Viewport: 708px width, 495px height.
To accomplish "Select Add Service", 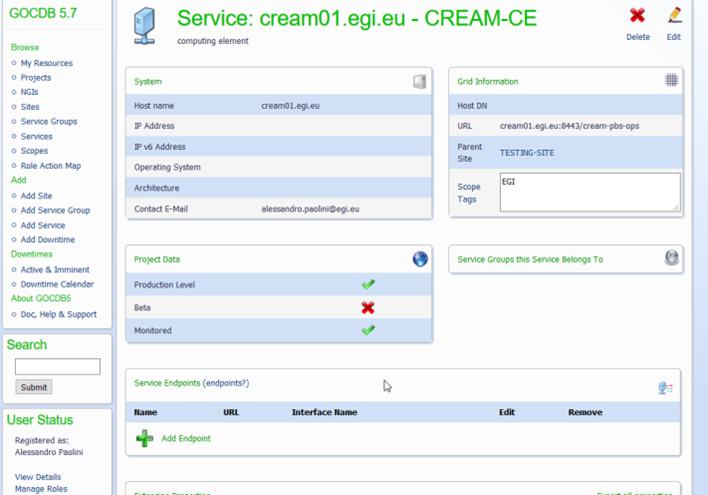I will [x=43, y=225].
